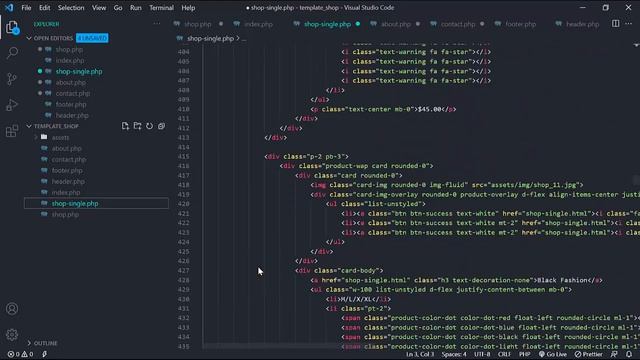This screenshot has height=360, width=640.
Task: Click the VS Code logo icon
Action: click(x=9, y=8)
